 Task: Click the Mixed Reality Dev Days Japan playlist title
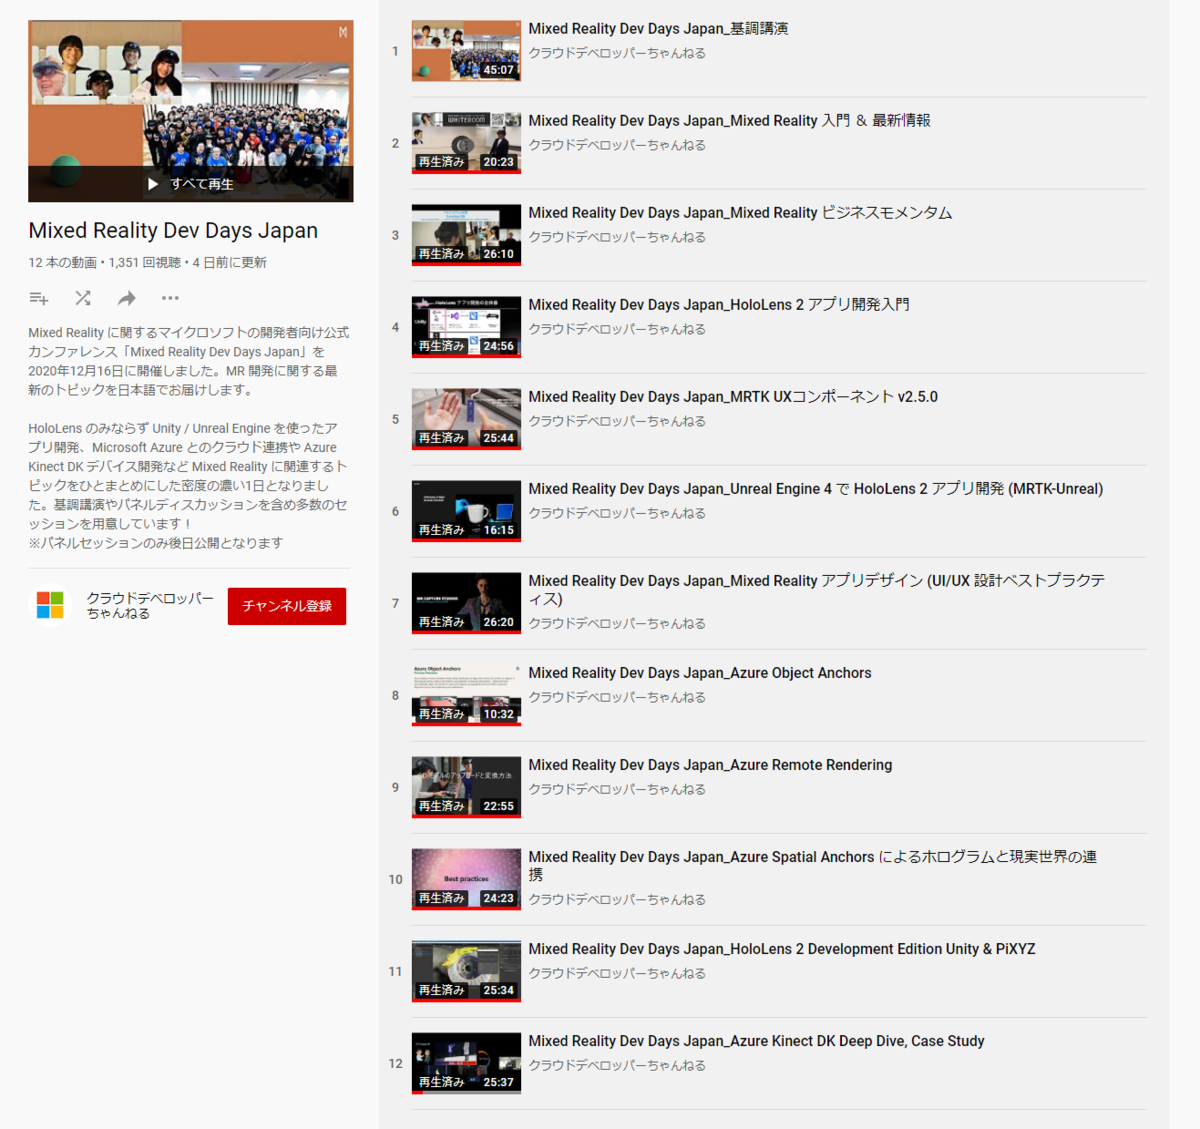click(x=173, y=230)
